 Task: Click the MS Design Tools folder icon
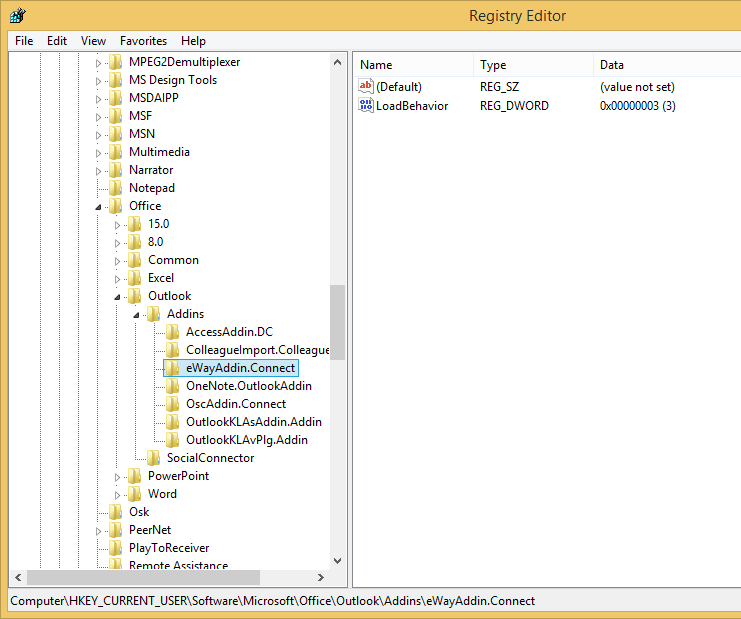click(x=116, y=80)
